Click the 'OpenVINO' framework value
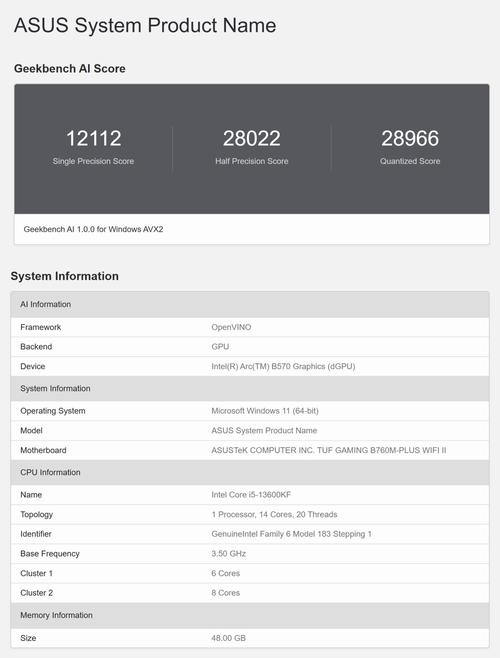The image size is (500, 658). point(231,327)
